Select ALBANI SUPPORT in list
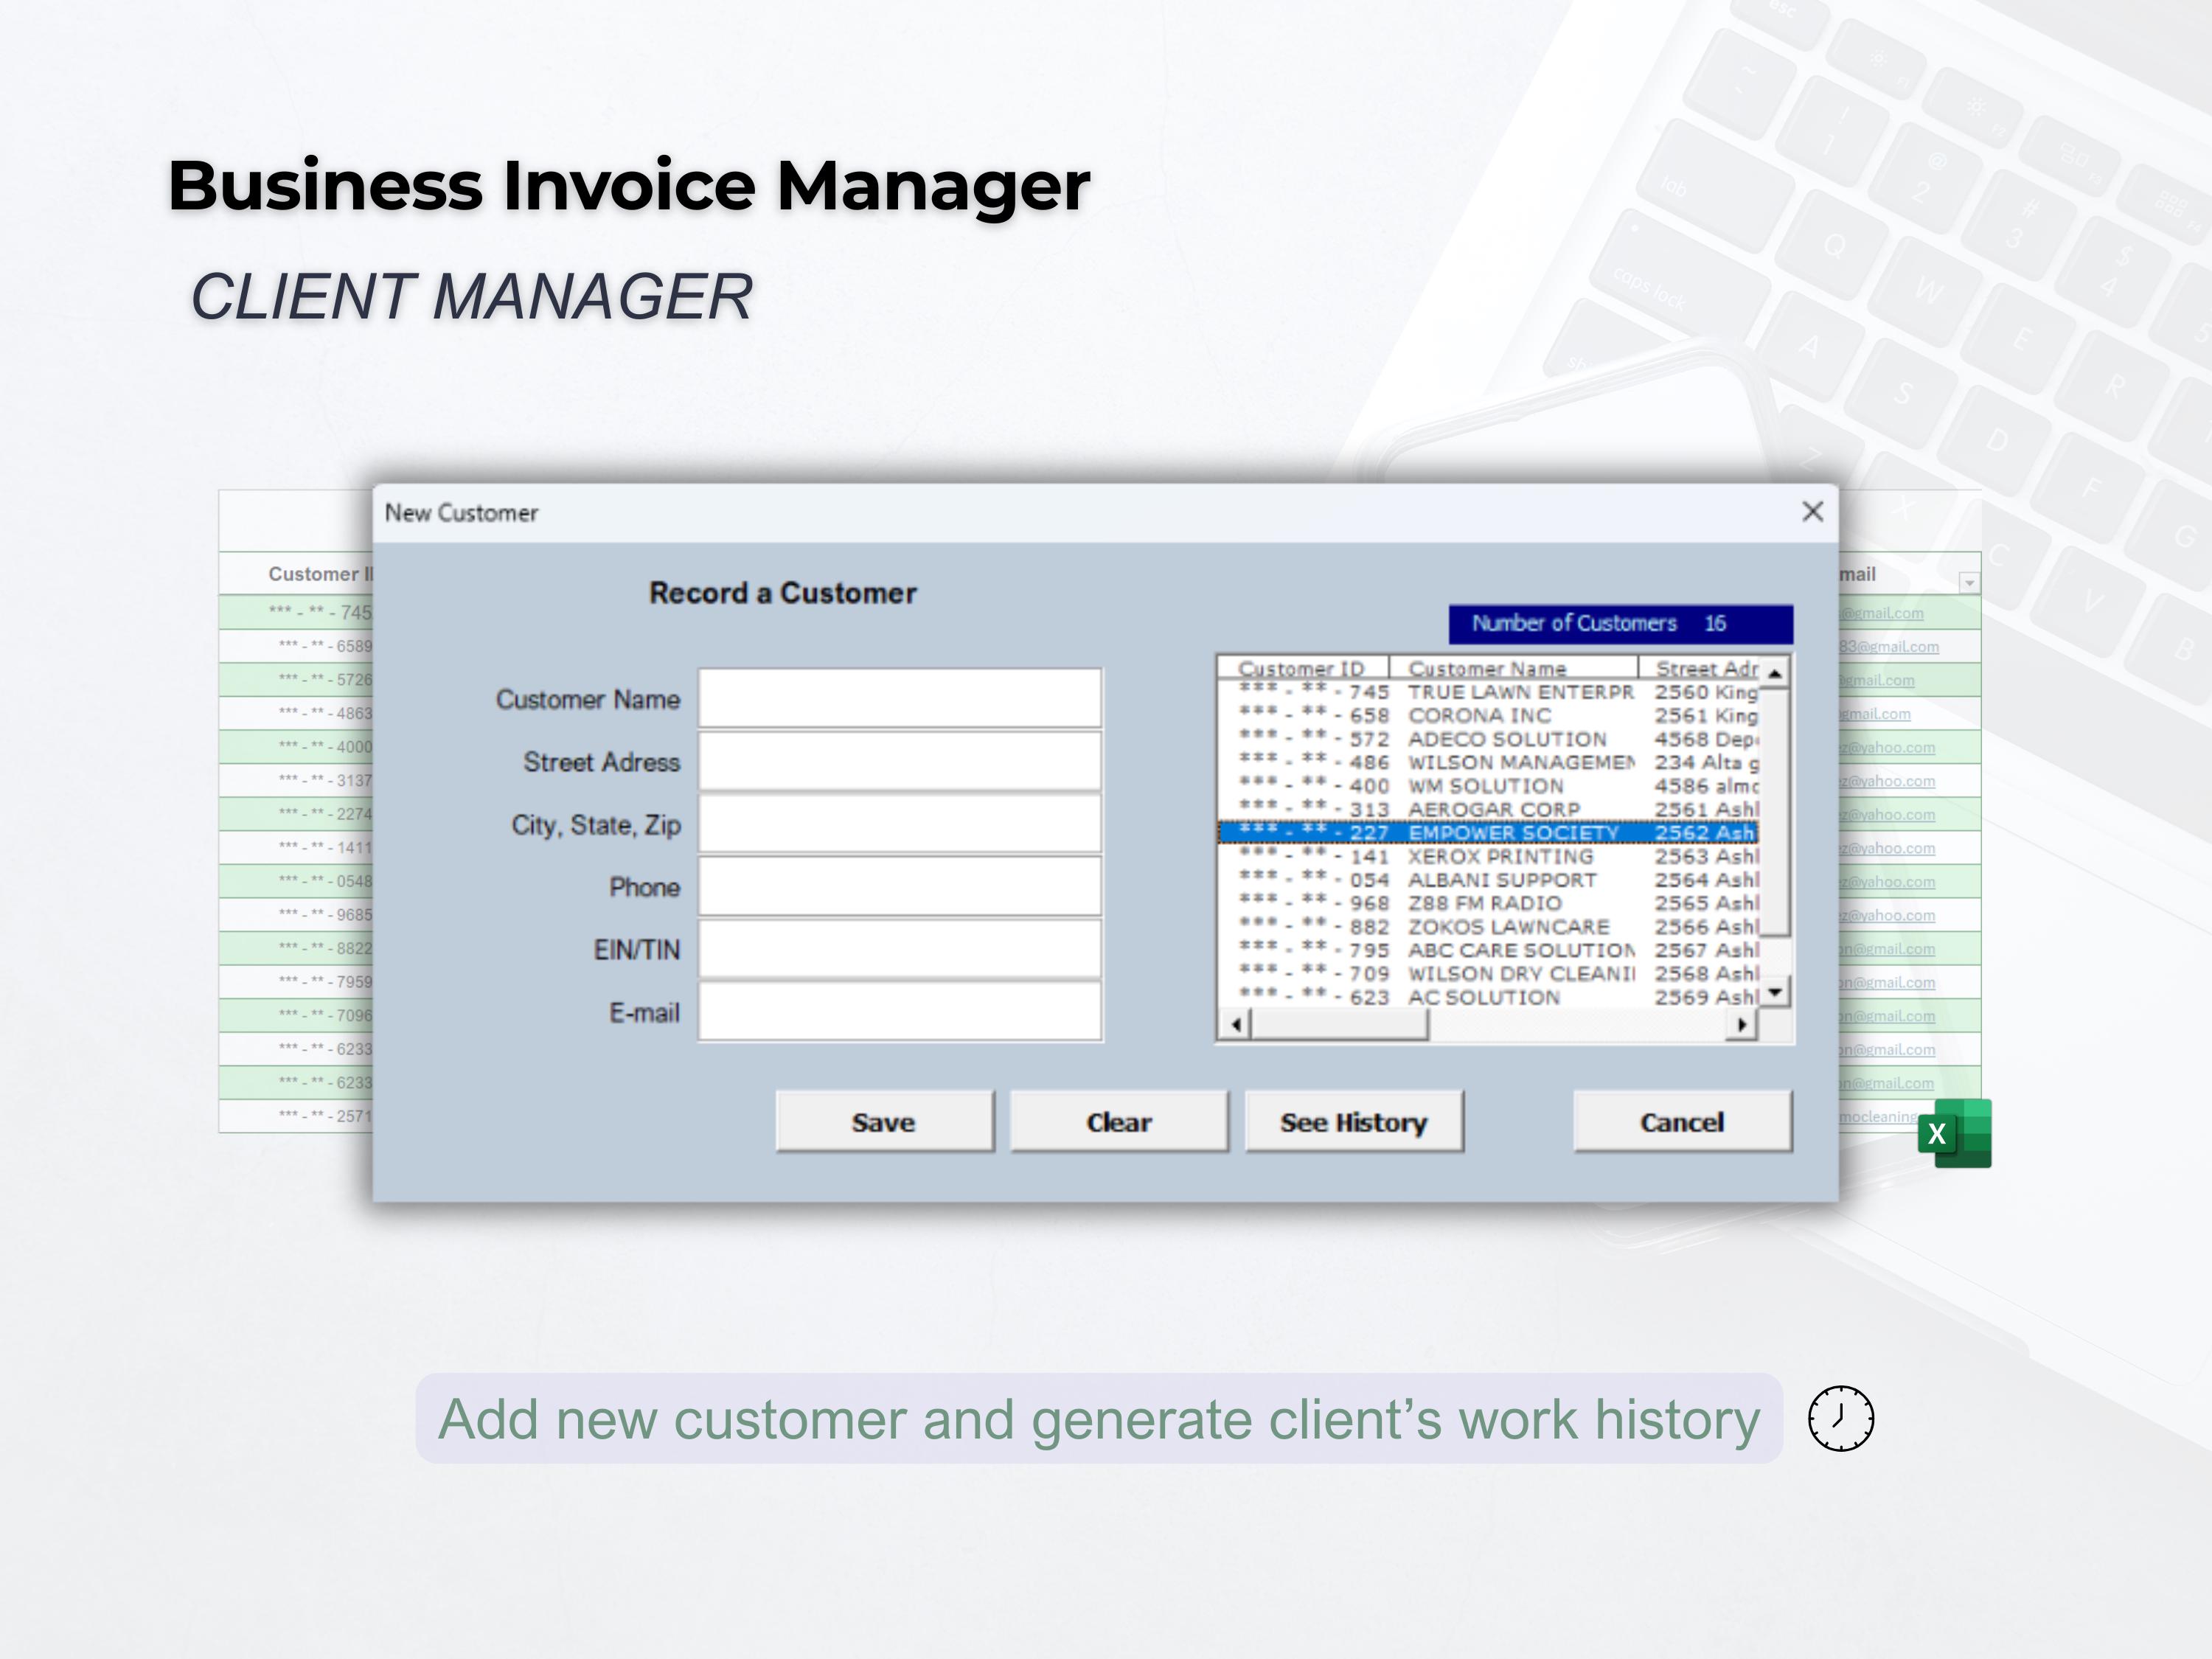This screenshot has width=2212, height=1659. point(1489,880)
